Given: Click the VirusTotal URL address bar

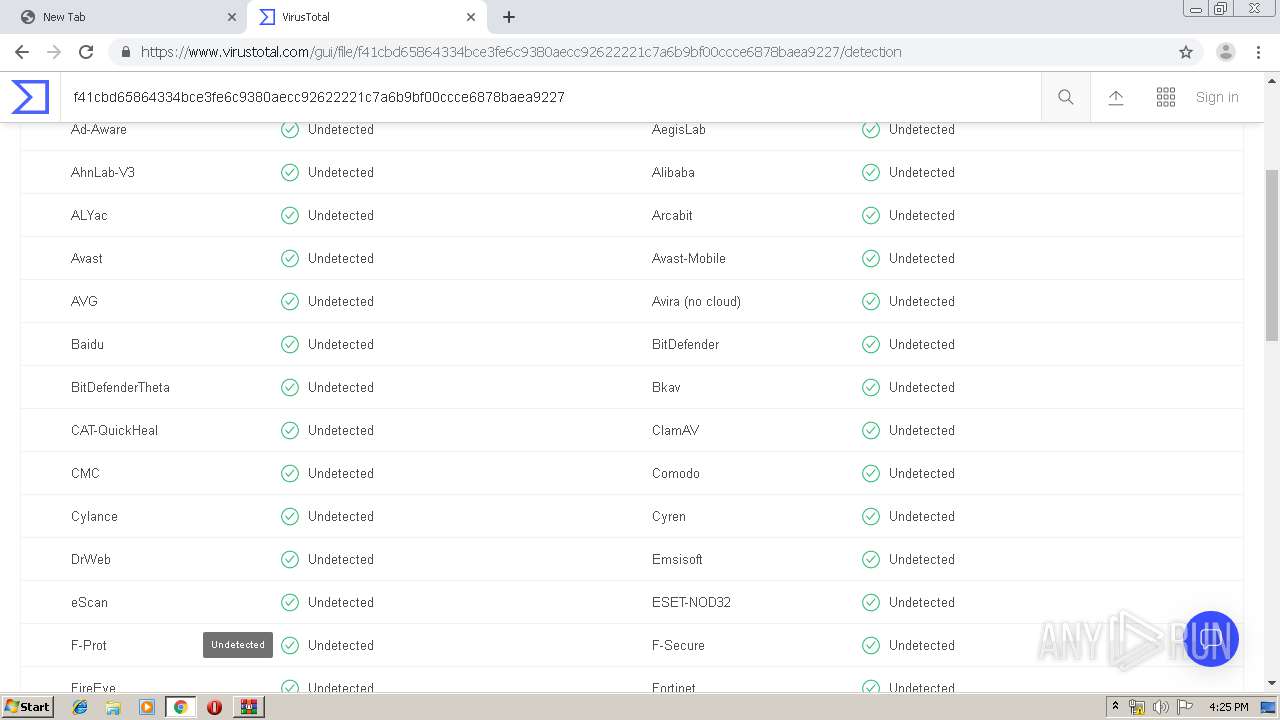Looking at the screenshot, I should 521,52.
